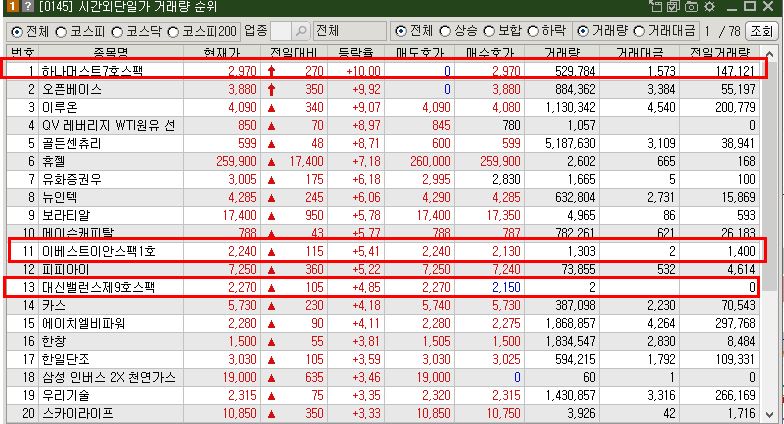Select the 상승 radio button

[x=444, y=31]
